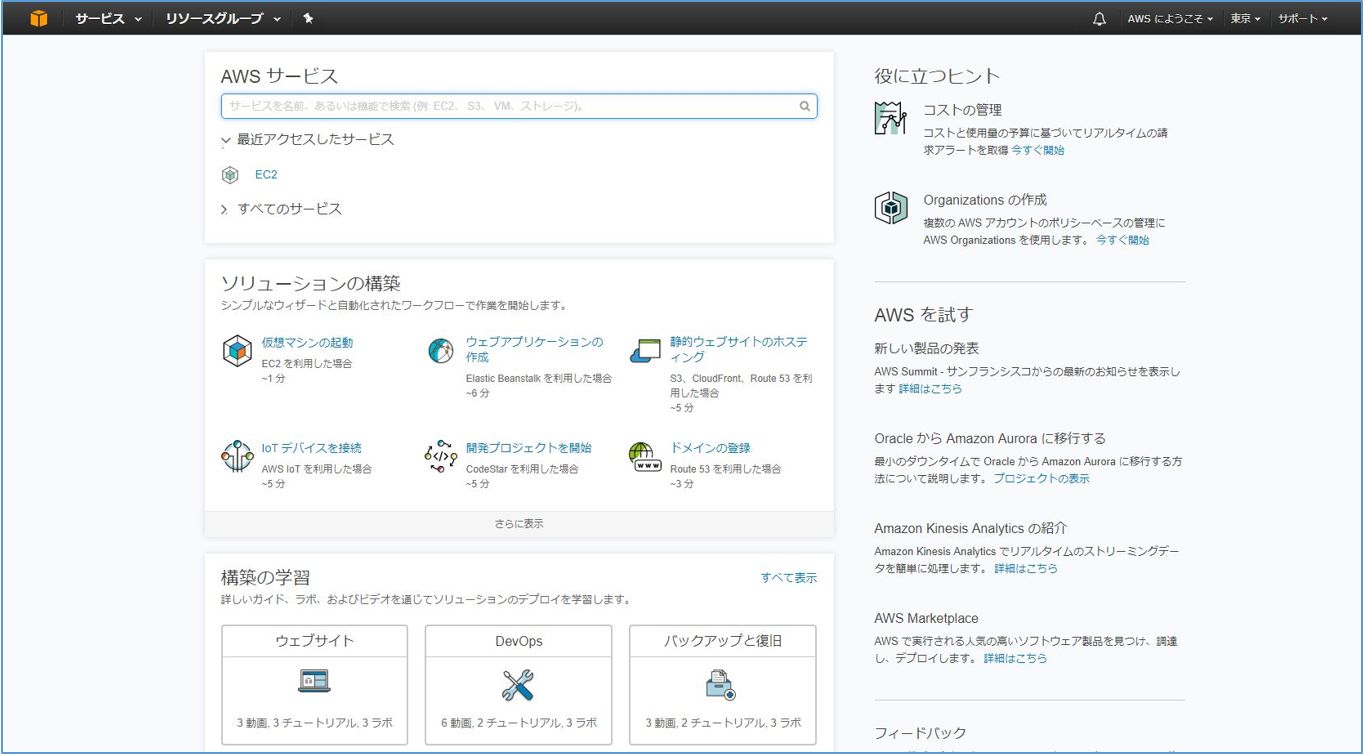Click the IoT device connection icon
Screen dimensions: 1364x755
point(237,456)
